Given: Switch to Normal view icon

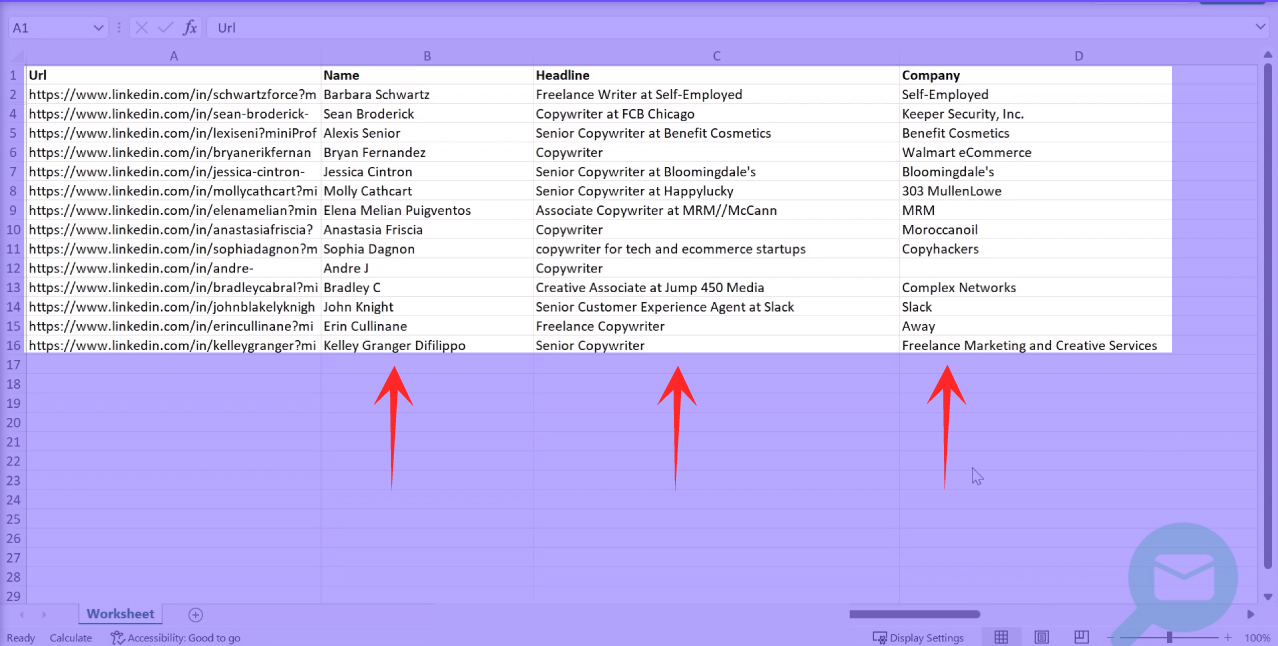Looking at the screenshot, I should click(x=1001, y=637).
